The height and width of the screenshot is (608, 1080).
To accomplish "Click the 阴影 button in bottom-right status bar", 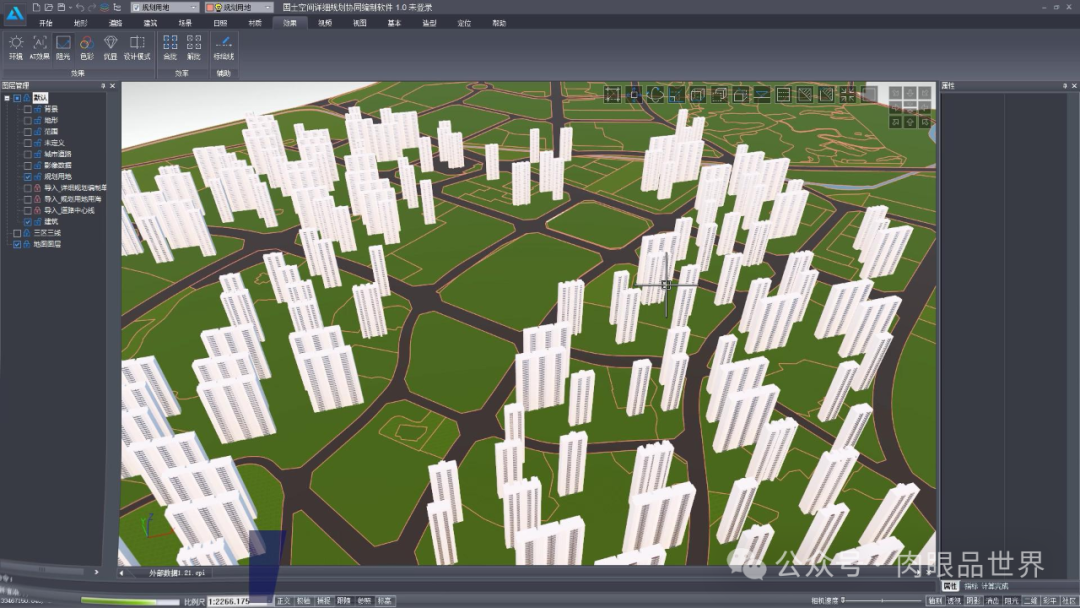I will [x=973, y=601].
